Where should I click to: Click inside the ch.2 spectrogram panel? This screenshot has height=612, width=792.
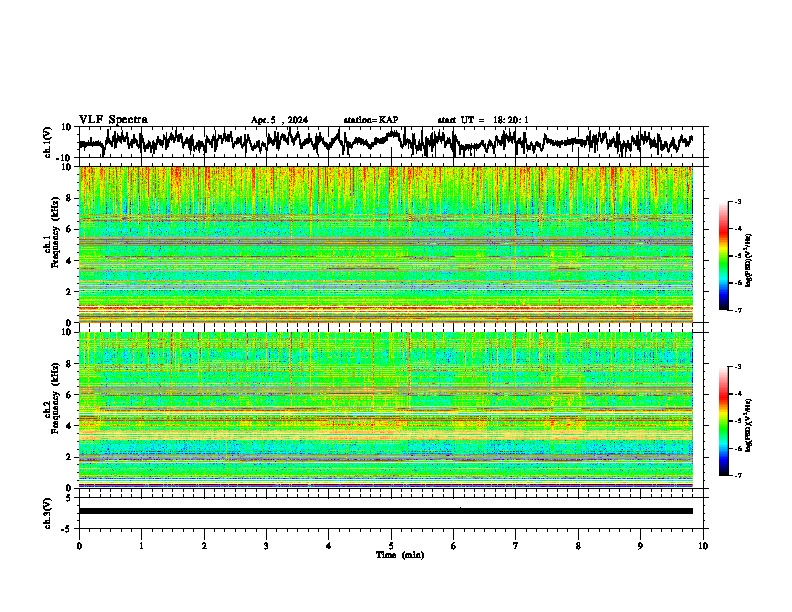click(385, 410)
